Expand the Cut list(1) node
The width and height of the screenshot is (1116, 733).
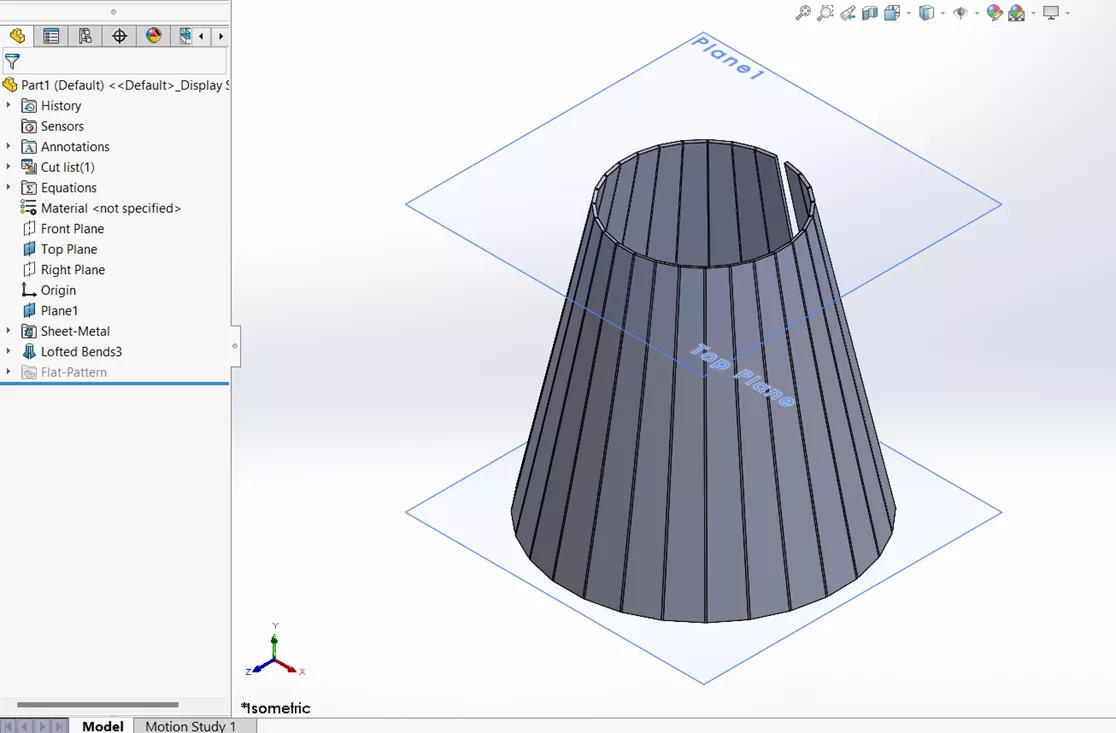point(9,167)
